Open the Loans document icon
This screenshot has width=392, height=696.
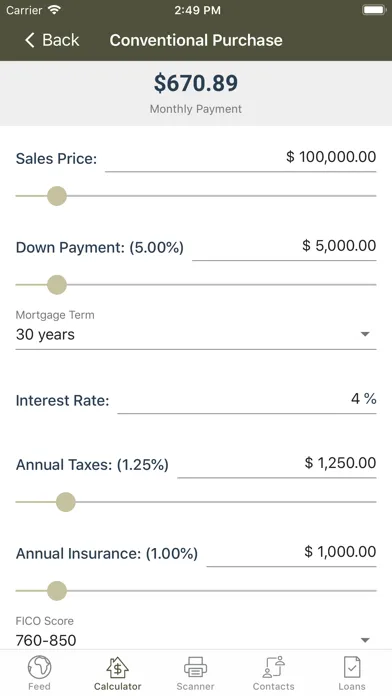coord(352,667)
